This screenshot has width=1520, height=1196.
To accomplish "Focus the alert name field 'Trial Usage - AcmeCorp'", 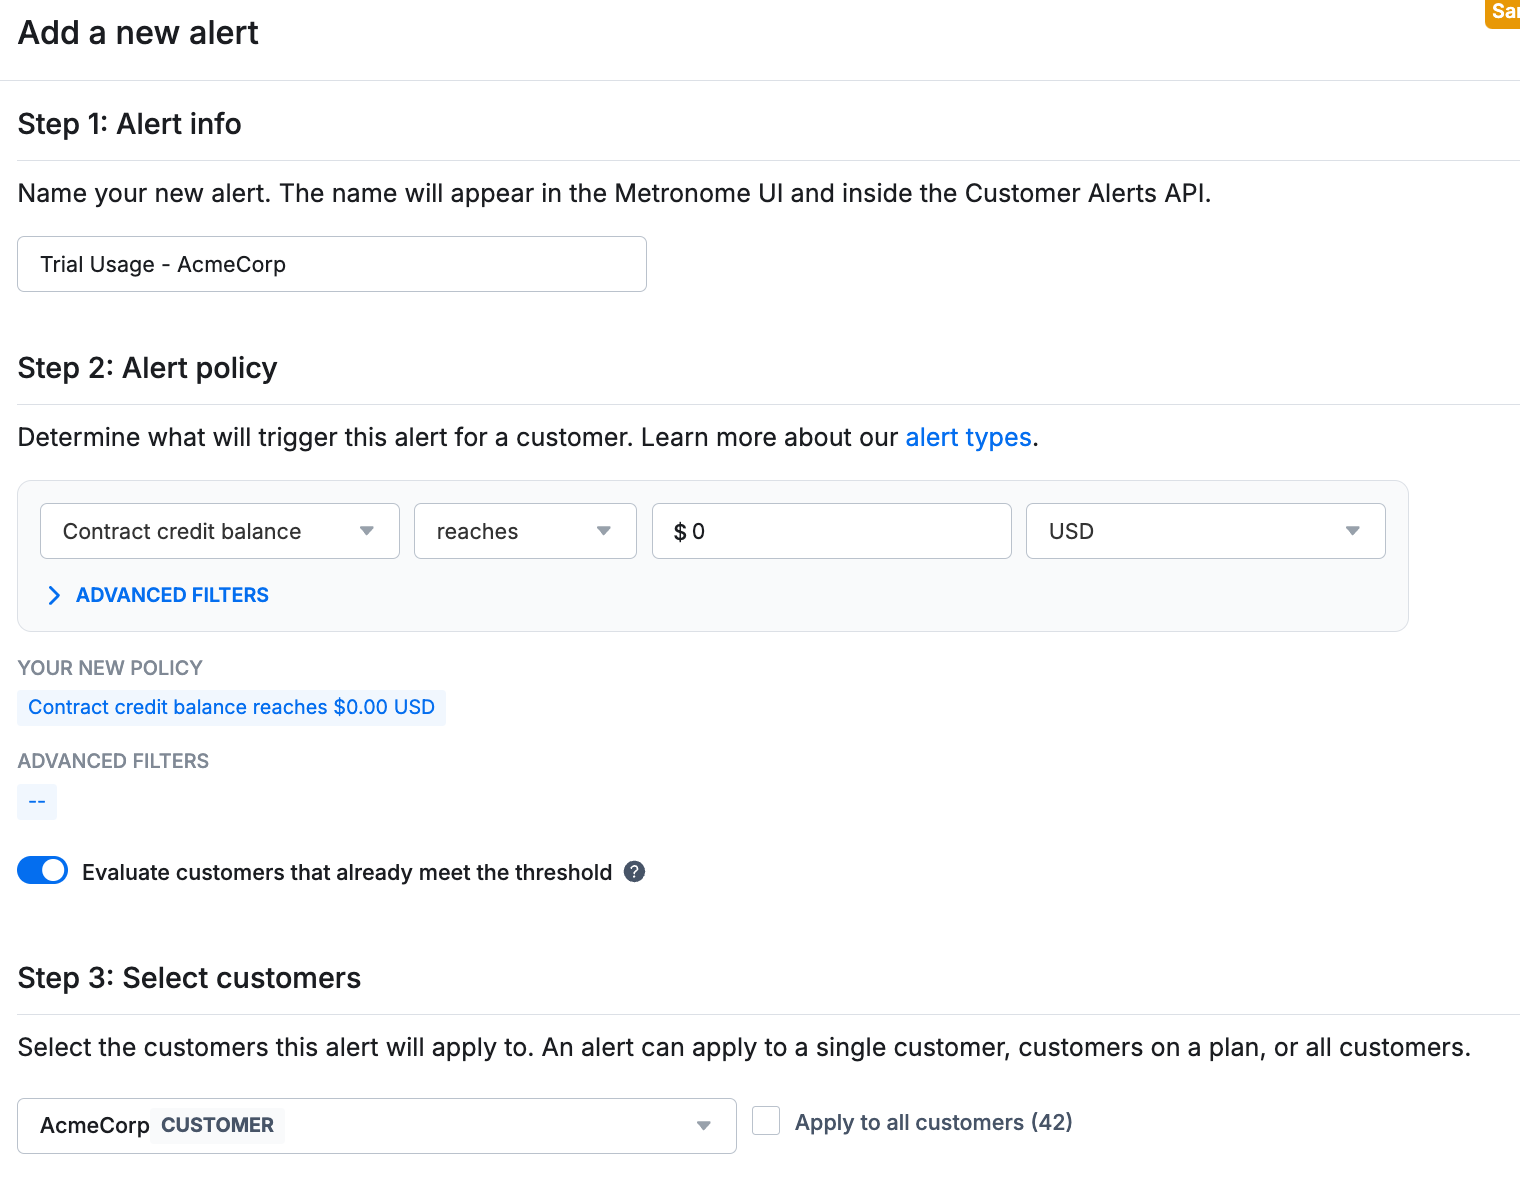I will coord(332,264).
